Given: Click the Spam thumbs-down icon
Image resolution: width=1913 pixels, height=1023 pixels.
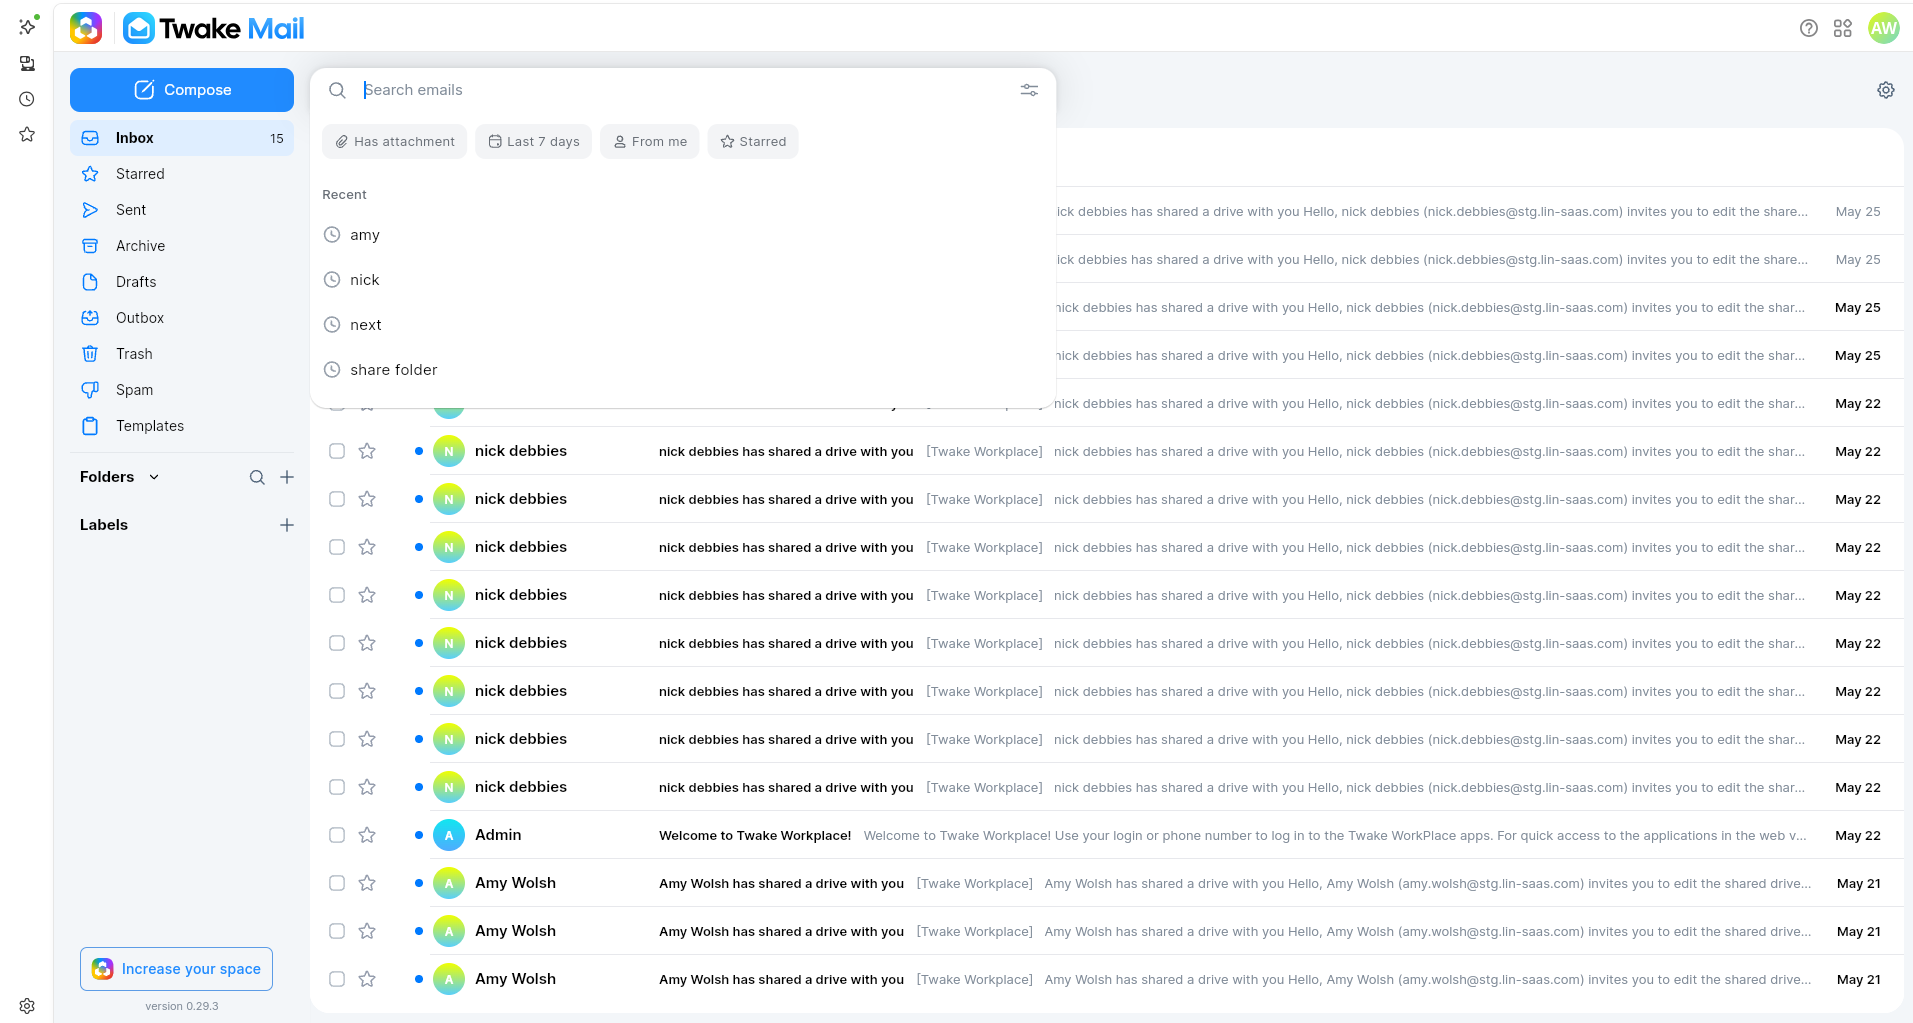Looking at the screenshot, I should click(x=90, y=390).
